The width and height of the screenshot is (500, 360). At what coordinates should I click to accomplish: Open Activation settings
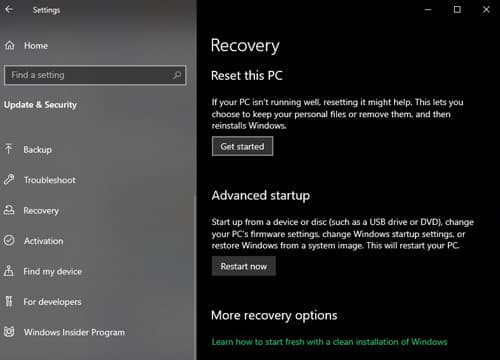pos(43,241)
